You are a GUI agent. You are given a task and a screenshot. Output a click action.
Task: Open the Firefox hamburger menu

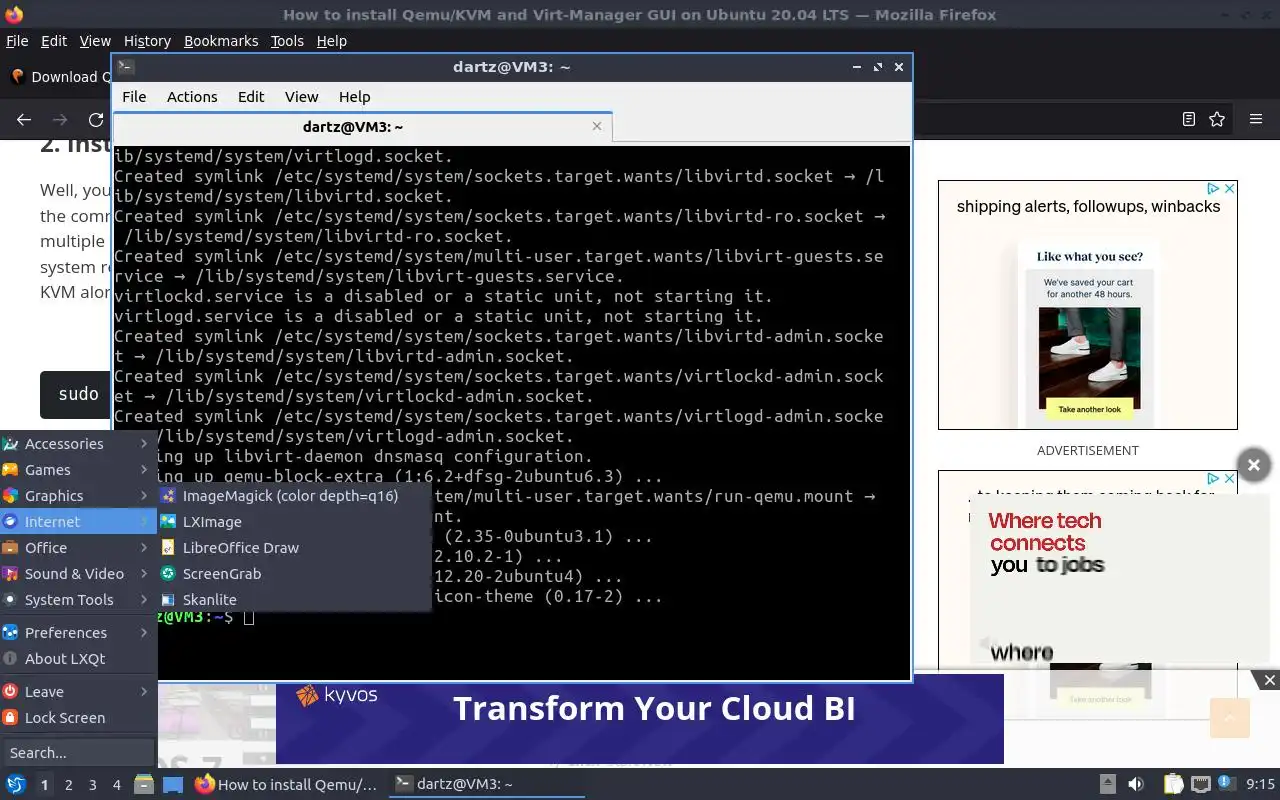(1256, 119)
